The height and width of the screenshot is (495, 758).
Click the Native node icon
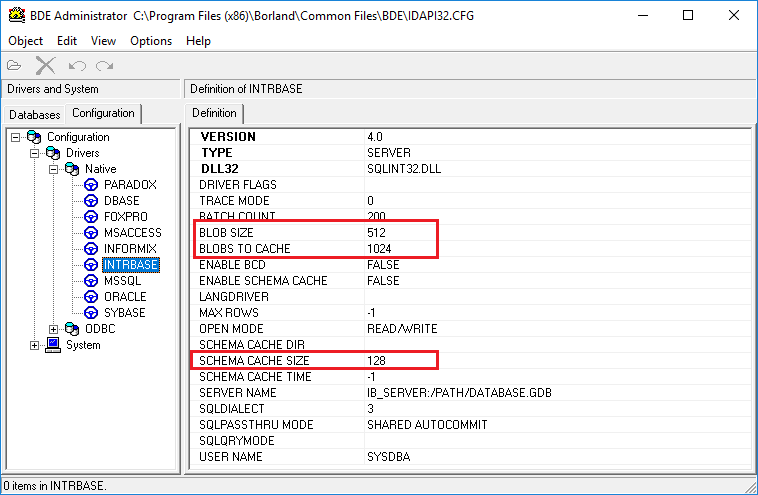[72, 169]
